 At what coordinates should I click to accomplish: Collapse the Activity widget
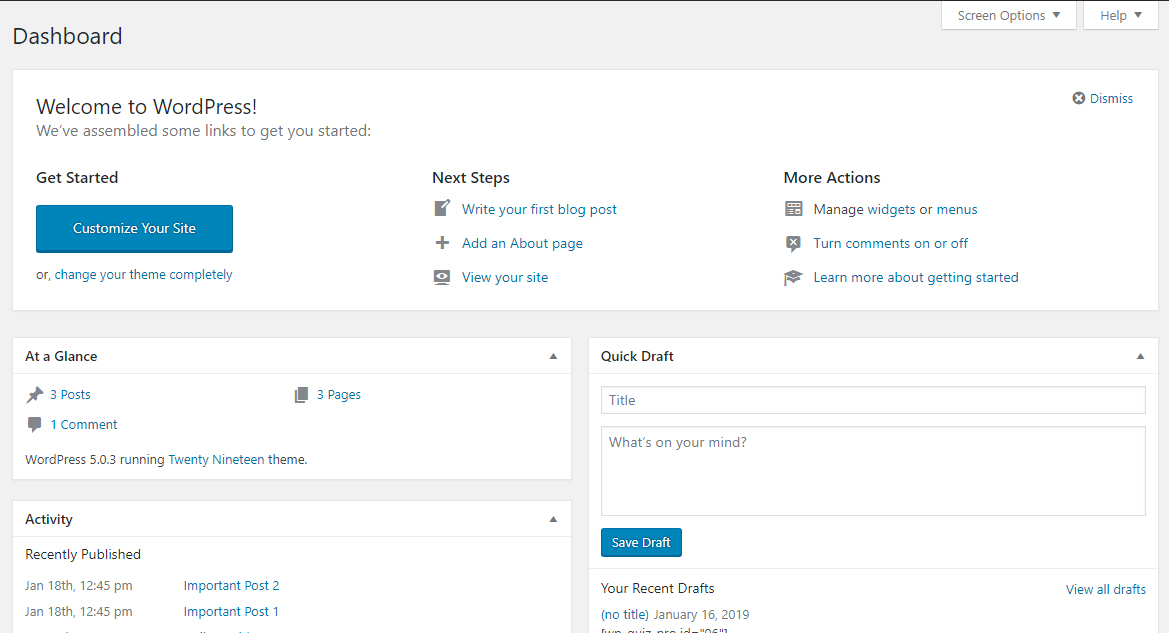(553, 519)
